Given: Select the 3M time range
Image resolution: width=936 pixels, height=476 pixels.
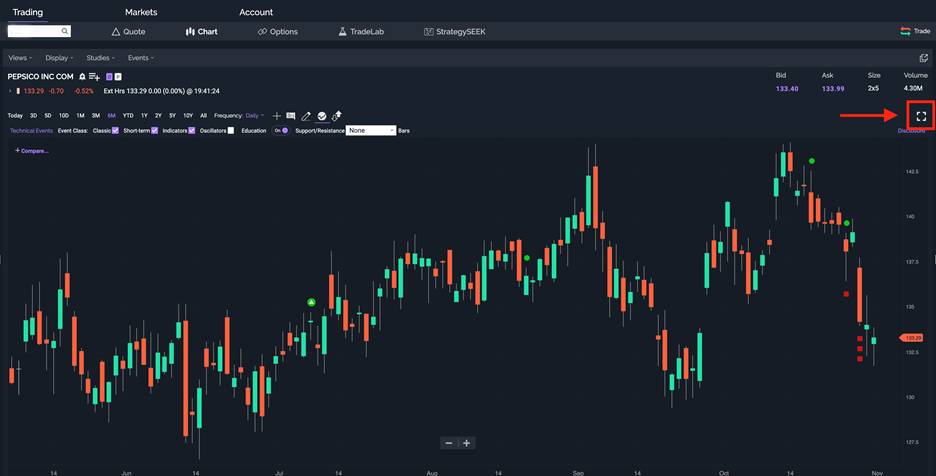Looking at the screenshot, I should pyautogui.click(x=96, y=115).
